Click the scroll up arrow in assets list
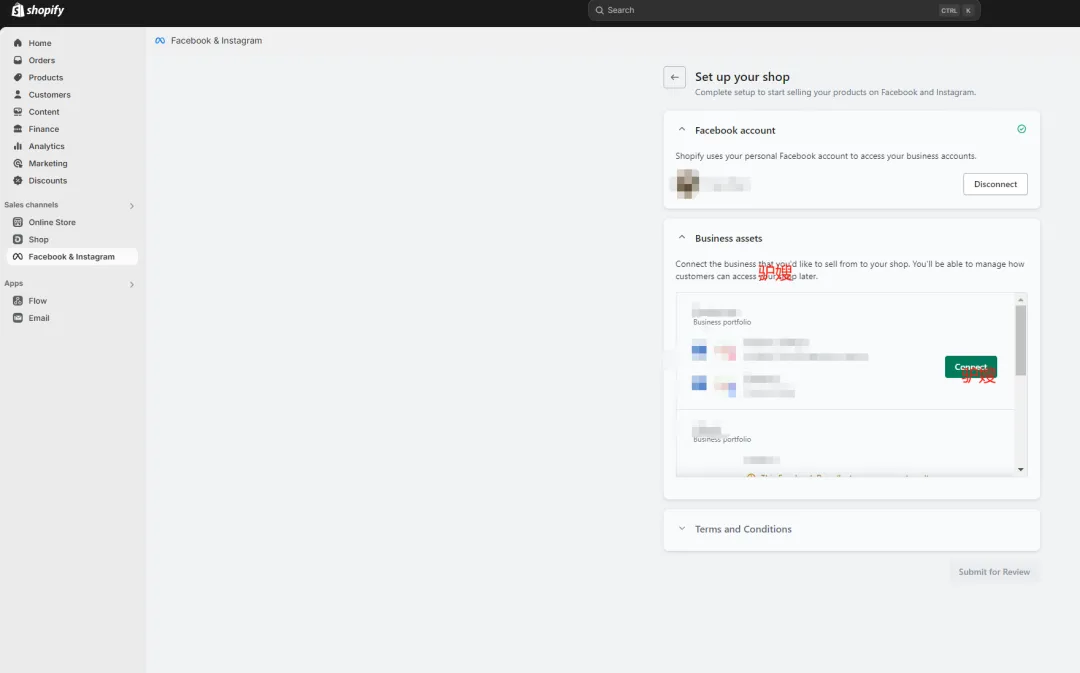1080x673 pixels. point(1021,300)
